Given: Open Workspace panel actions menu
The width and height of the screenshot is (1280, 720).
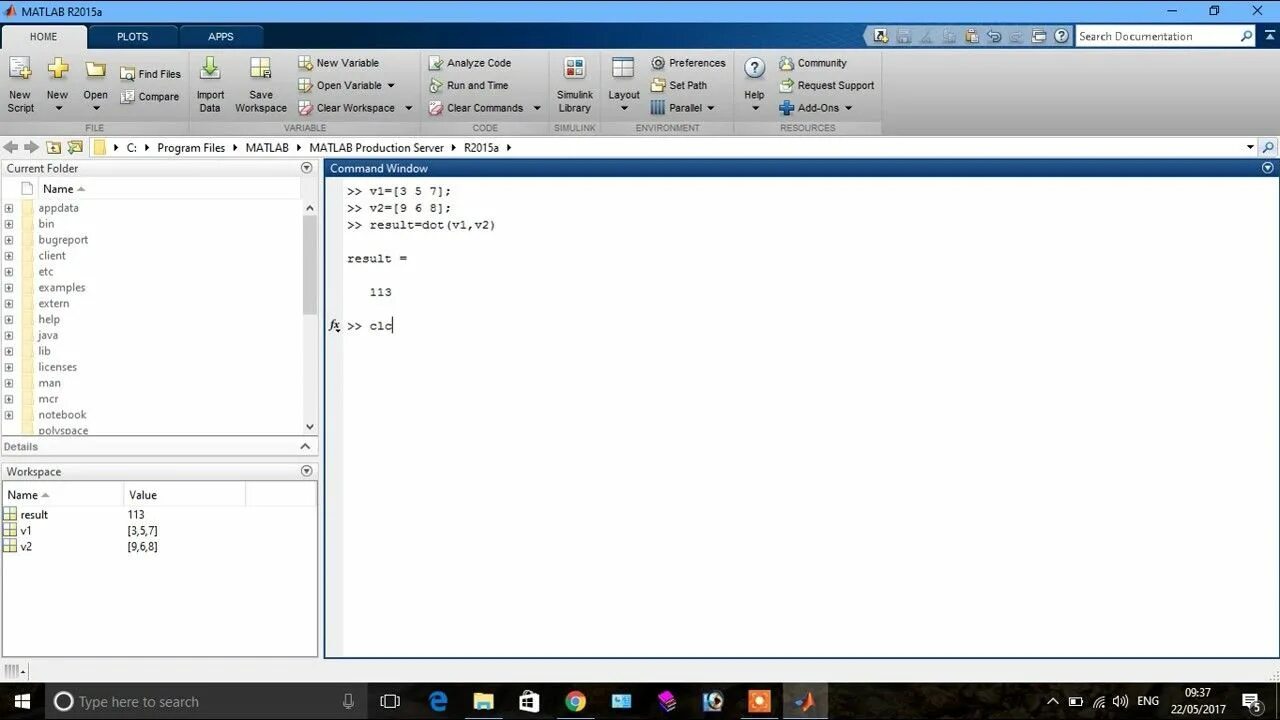Looking at the screenshot, I should coord(307,471).
